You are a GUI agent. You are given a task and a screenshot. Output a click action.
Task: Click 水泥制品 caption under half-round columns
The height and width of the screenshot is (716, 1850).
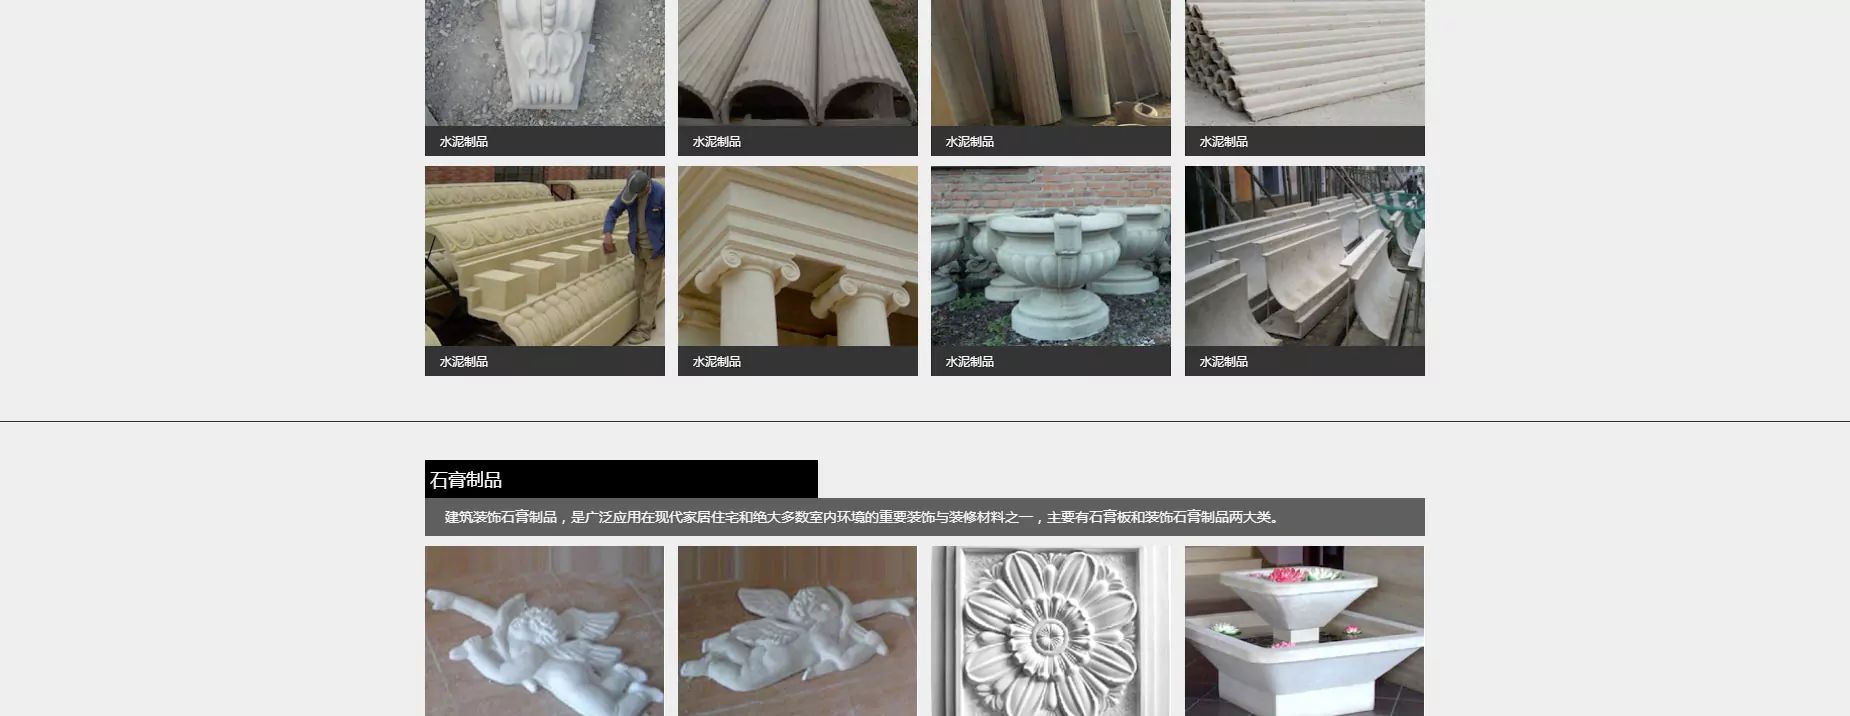[717, 141]
